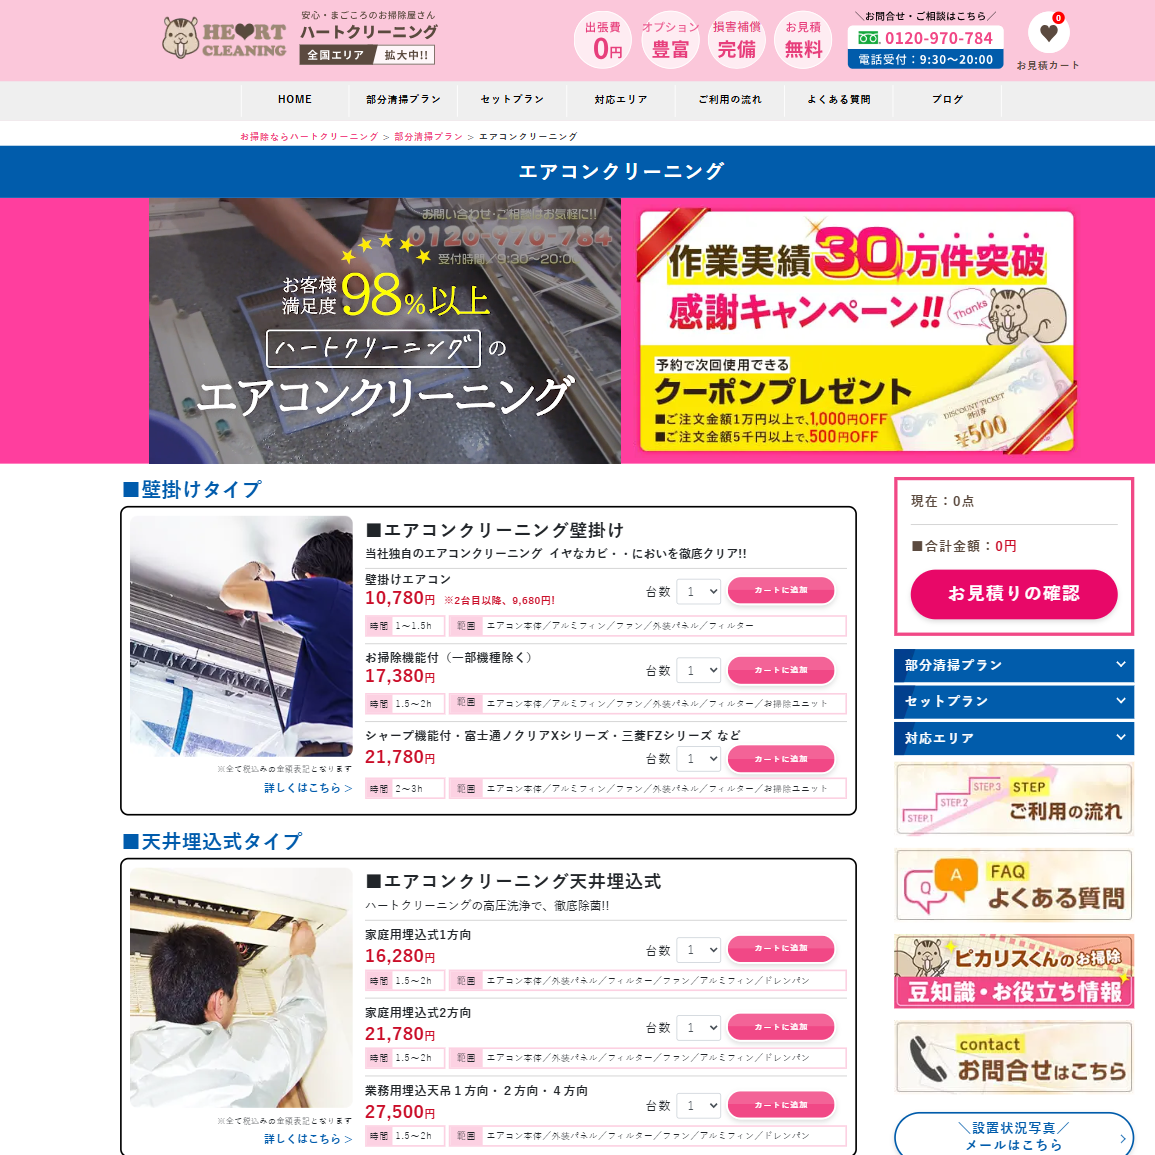
Task: Open the heart-shaped estimate cart icon
Action: (1048, 33)
